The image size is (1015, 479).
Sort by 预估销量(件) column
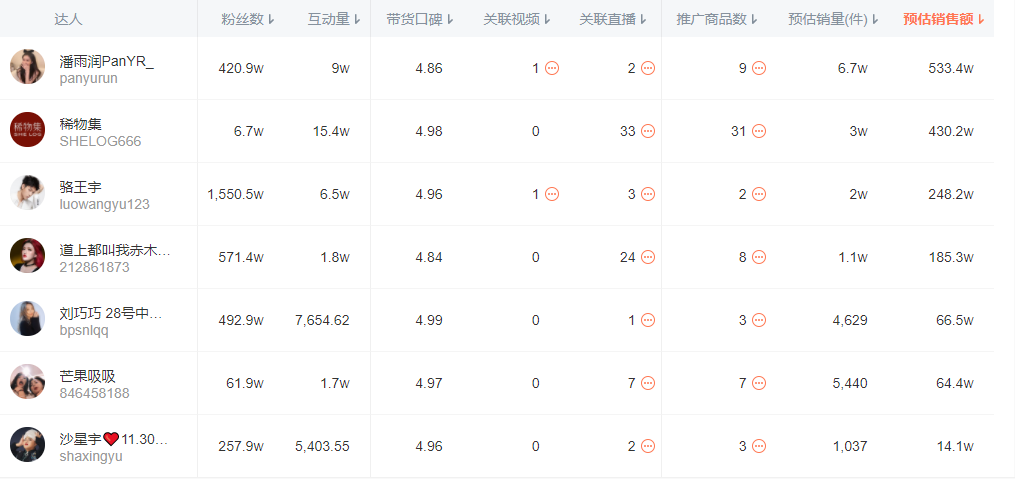pos(833,19)
